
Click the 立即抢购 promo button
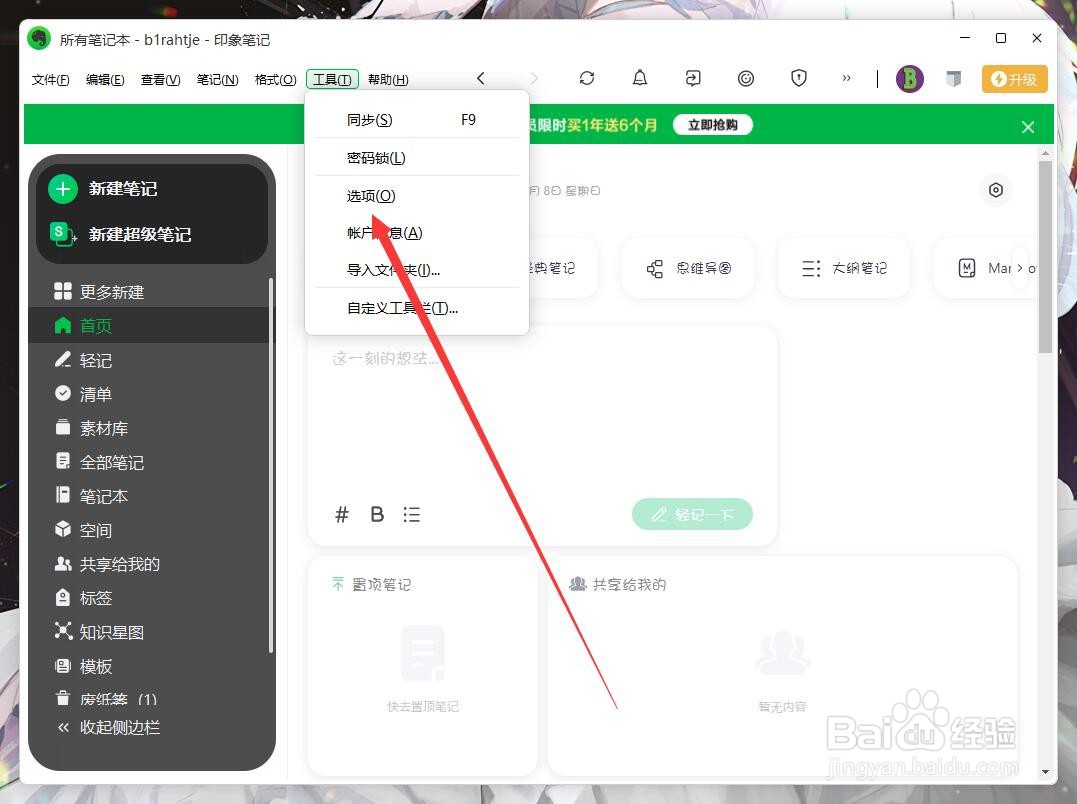[x=712, y=125]
